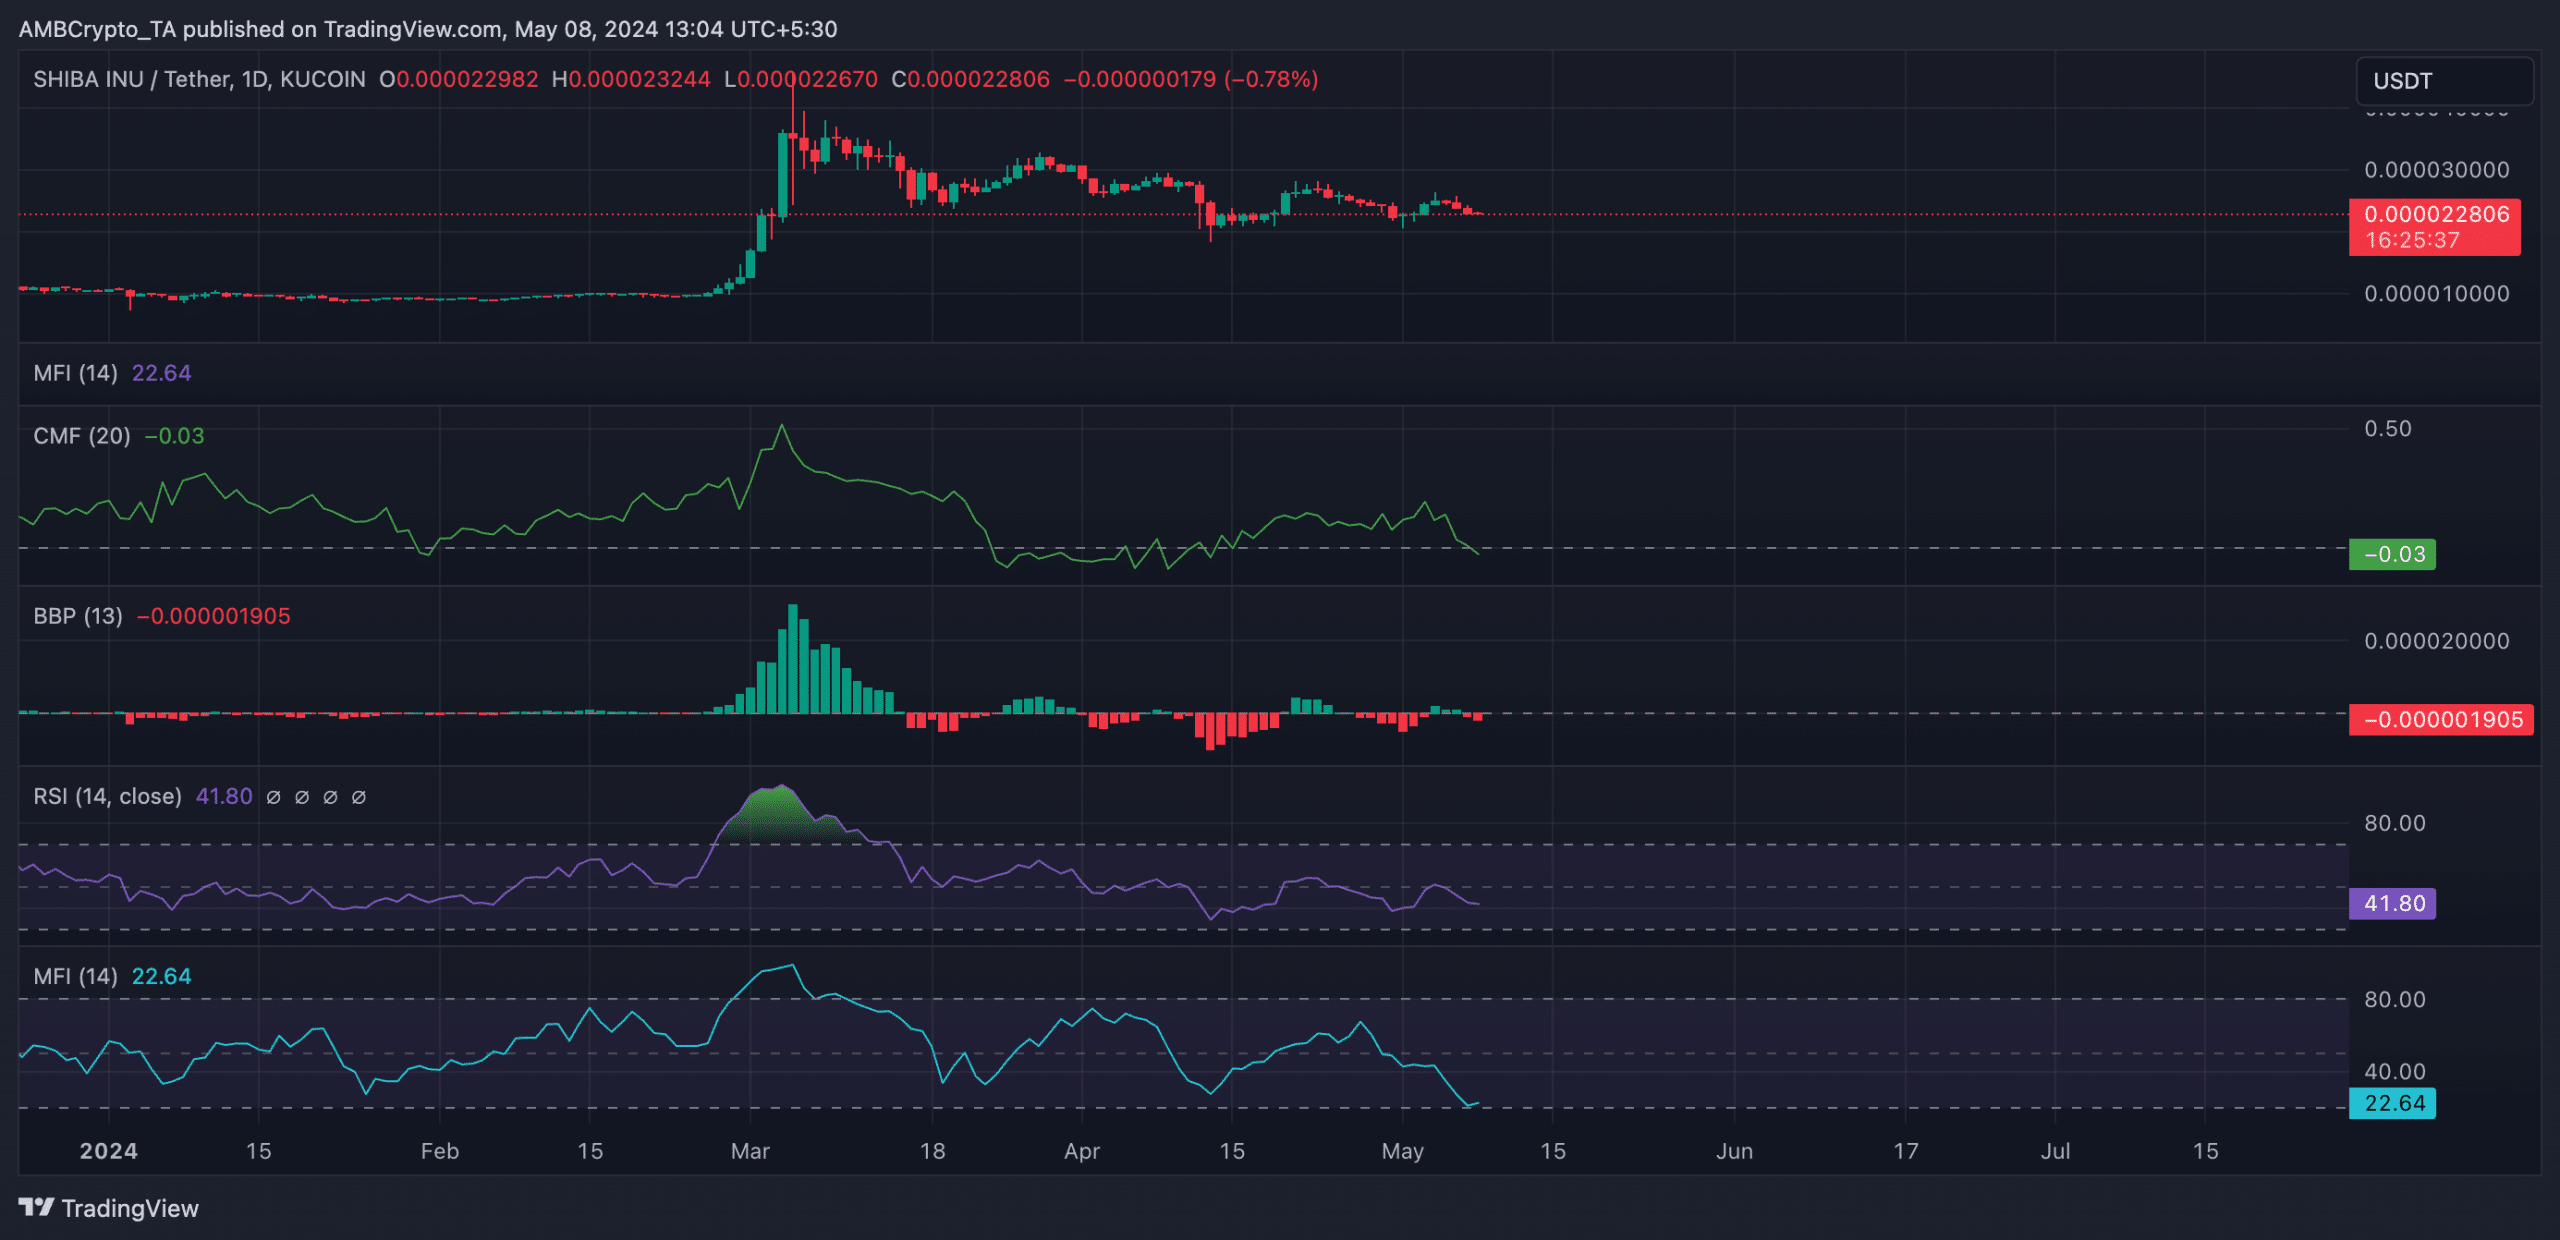Click the TradingView wordmark text at bottom

point(130,1208)
